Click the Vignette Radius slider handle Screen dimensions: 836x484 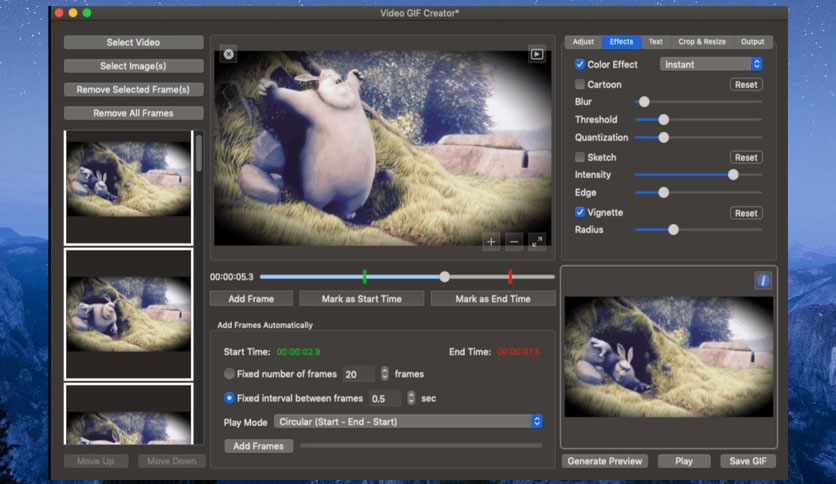click(673, 230)
